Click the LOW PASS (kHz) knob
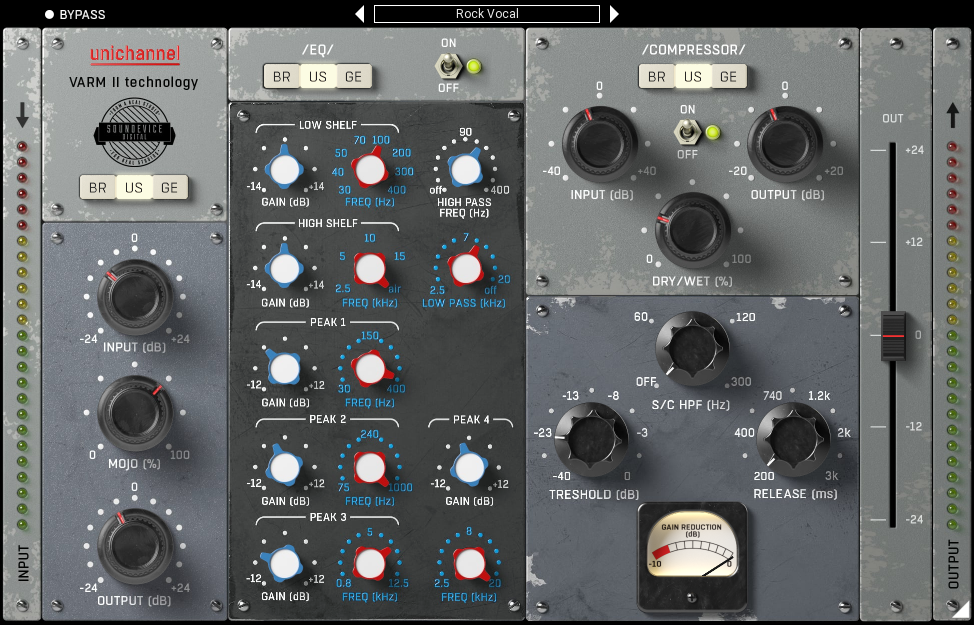Screen dimensions: 974x625 click(466, 268)
